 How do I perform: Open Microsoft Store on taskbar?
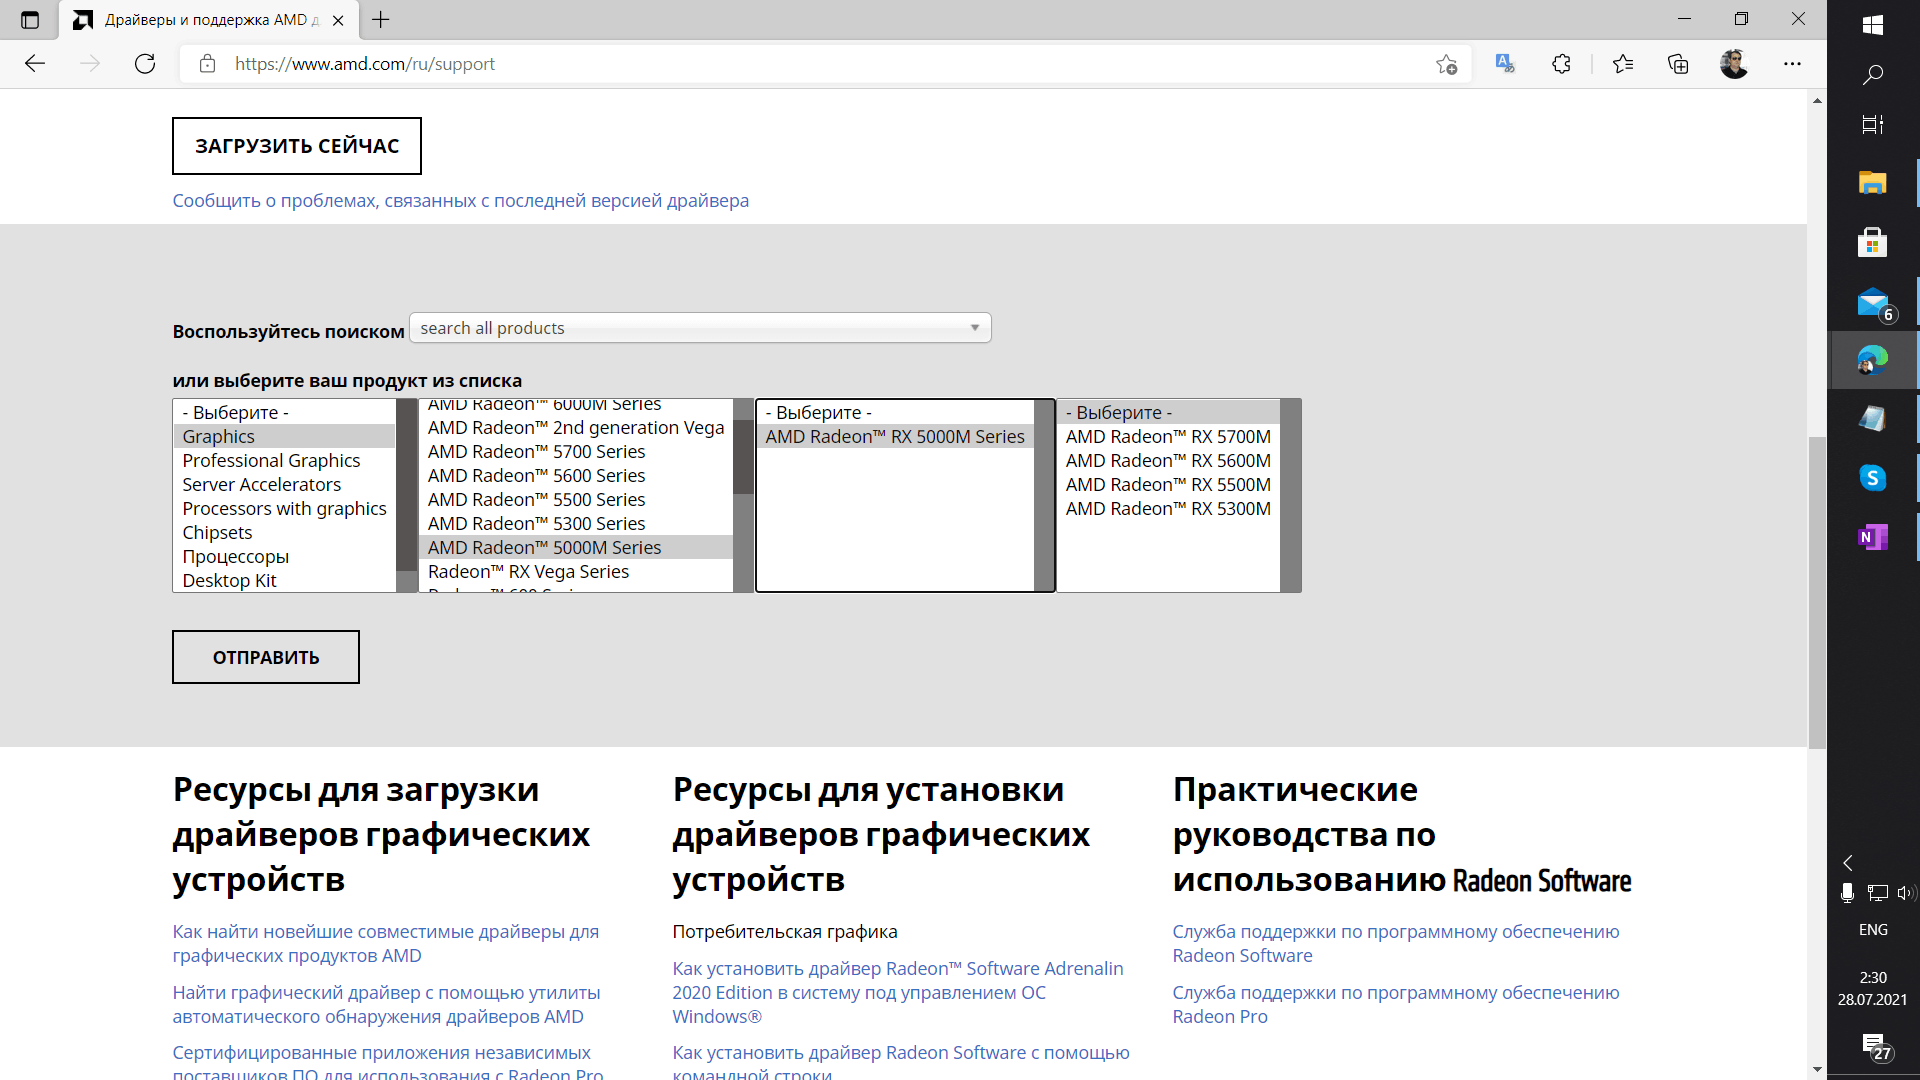(x=1873, y=242)
